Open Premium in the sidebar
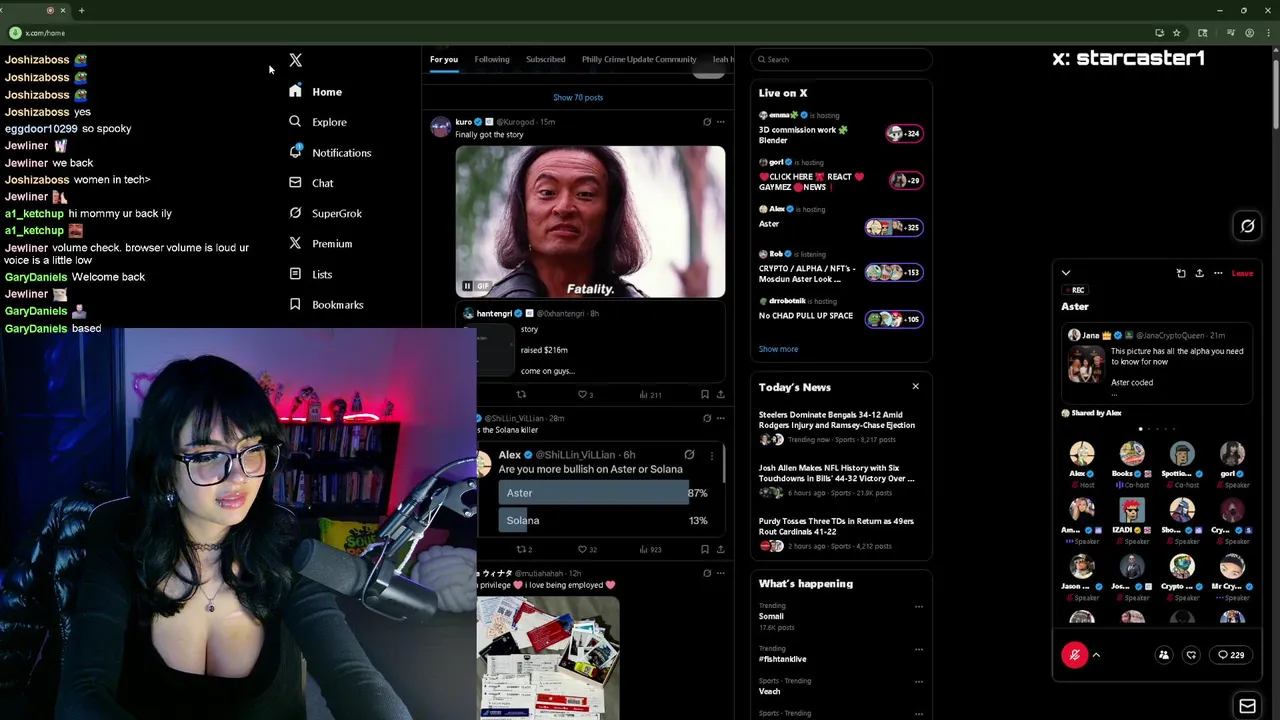The image size is (1280, 720). [321, 244]
